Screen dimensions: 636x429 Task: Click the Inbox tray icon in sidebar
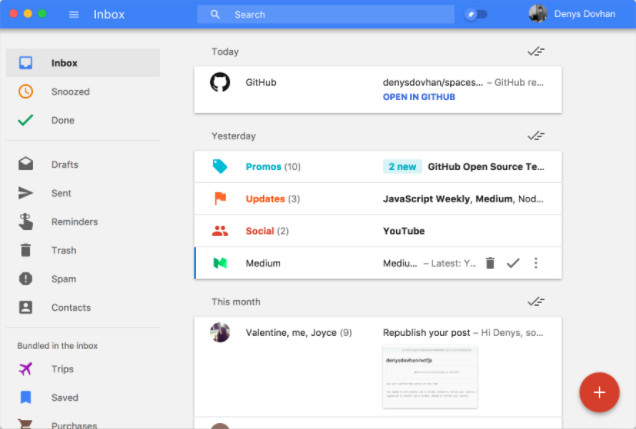tap(26, 63)
